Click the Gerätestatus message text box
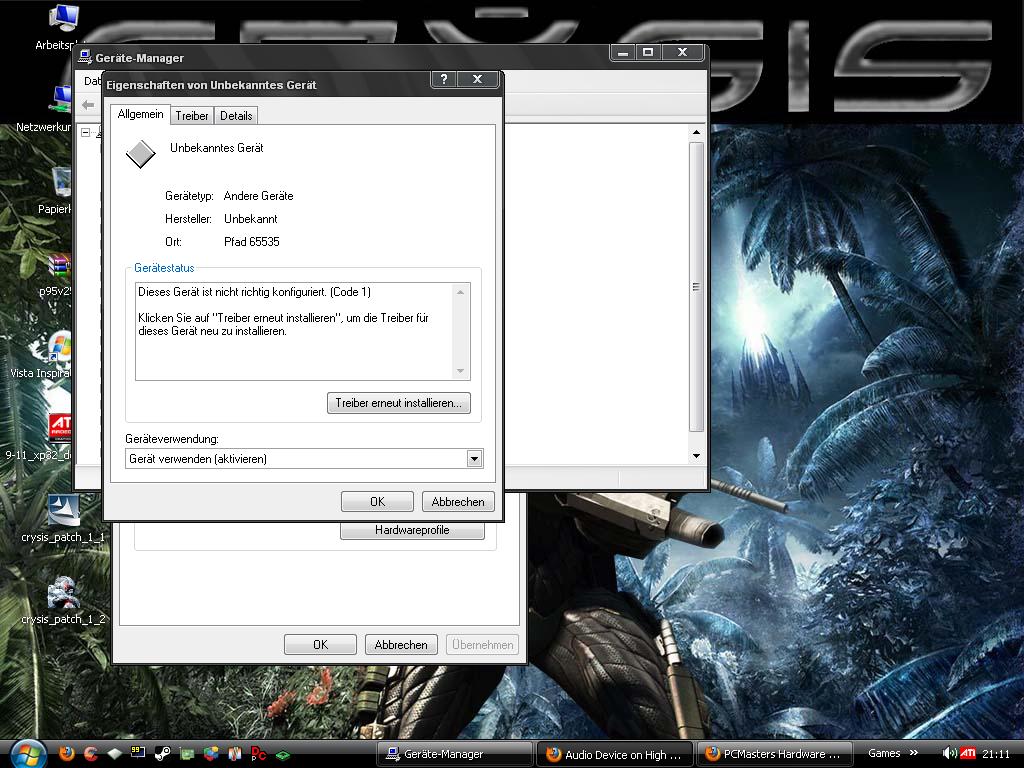 coord(302,331)
